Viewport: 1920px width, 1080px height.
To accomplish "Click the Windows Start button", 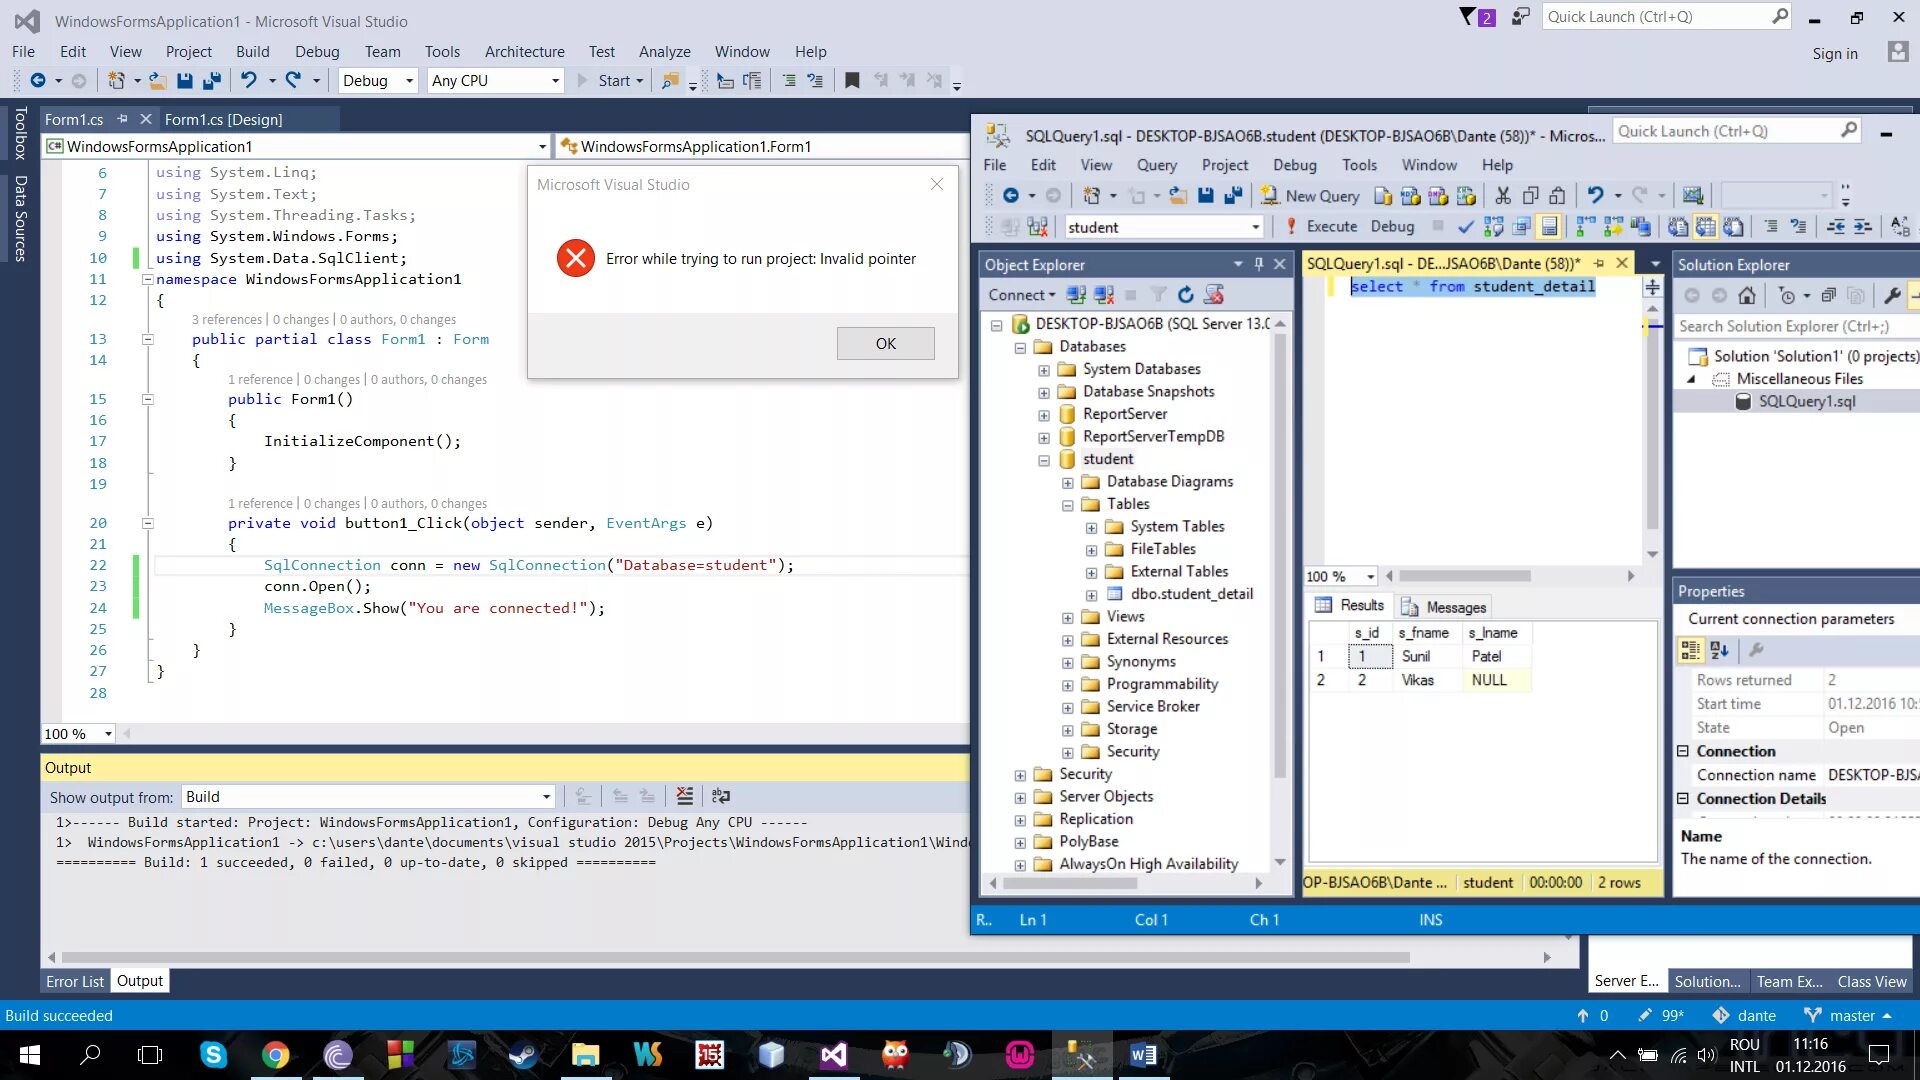I will point(29,1055).
